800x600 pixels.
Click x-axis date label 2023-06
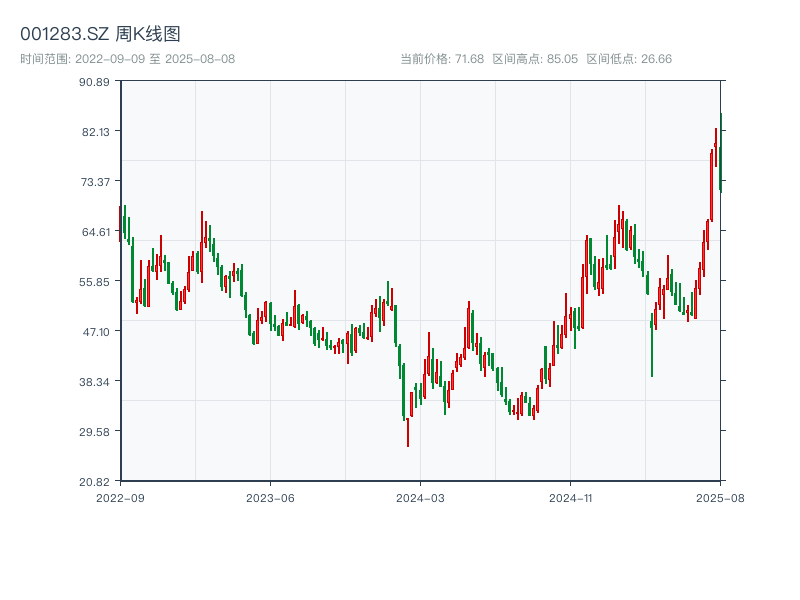[x=270, y=498]
